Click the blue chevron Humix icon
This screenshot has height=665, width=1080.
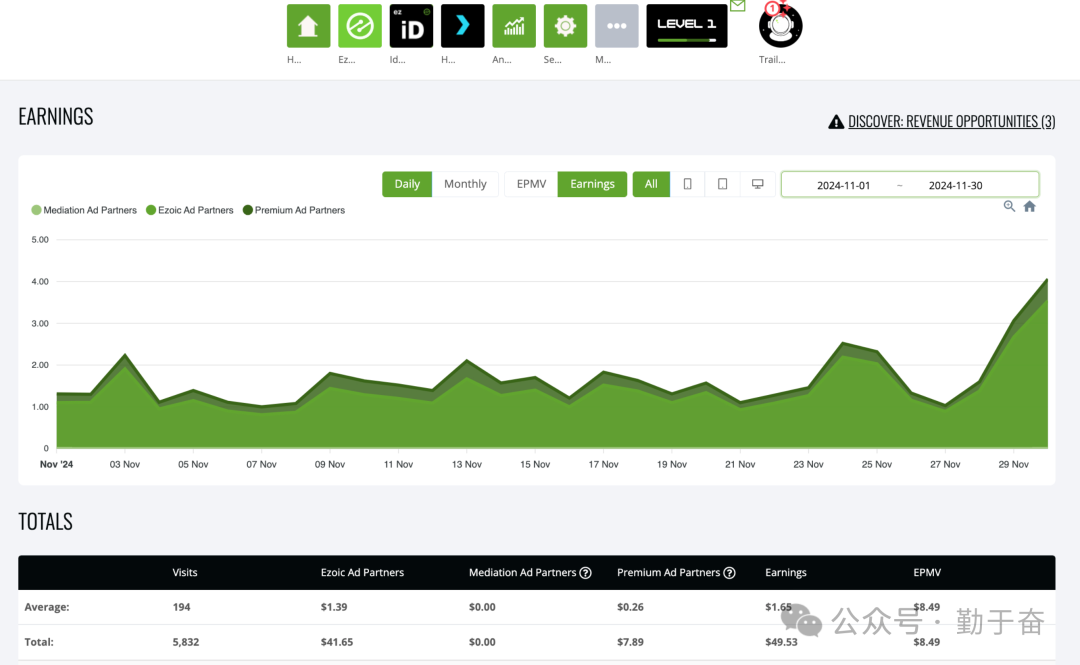click(462, 26)
